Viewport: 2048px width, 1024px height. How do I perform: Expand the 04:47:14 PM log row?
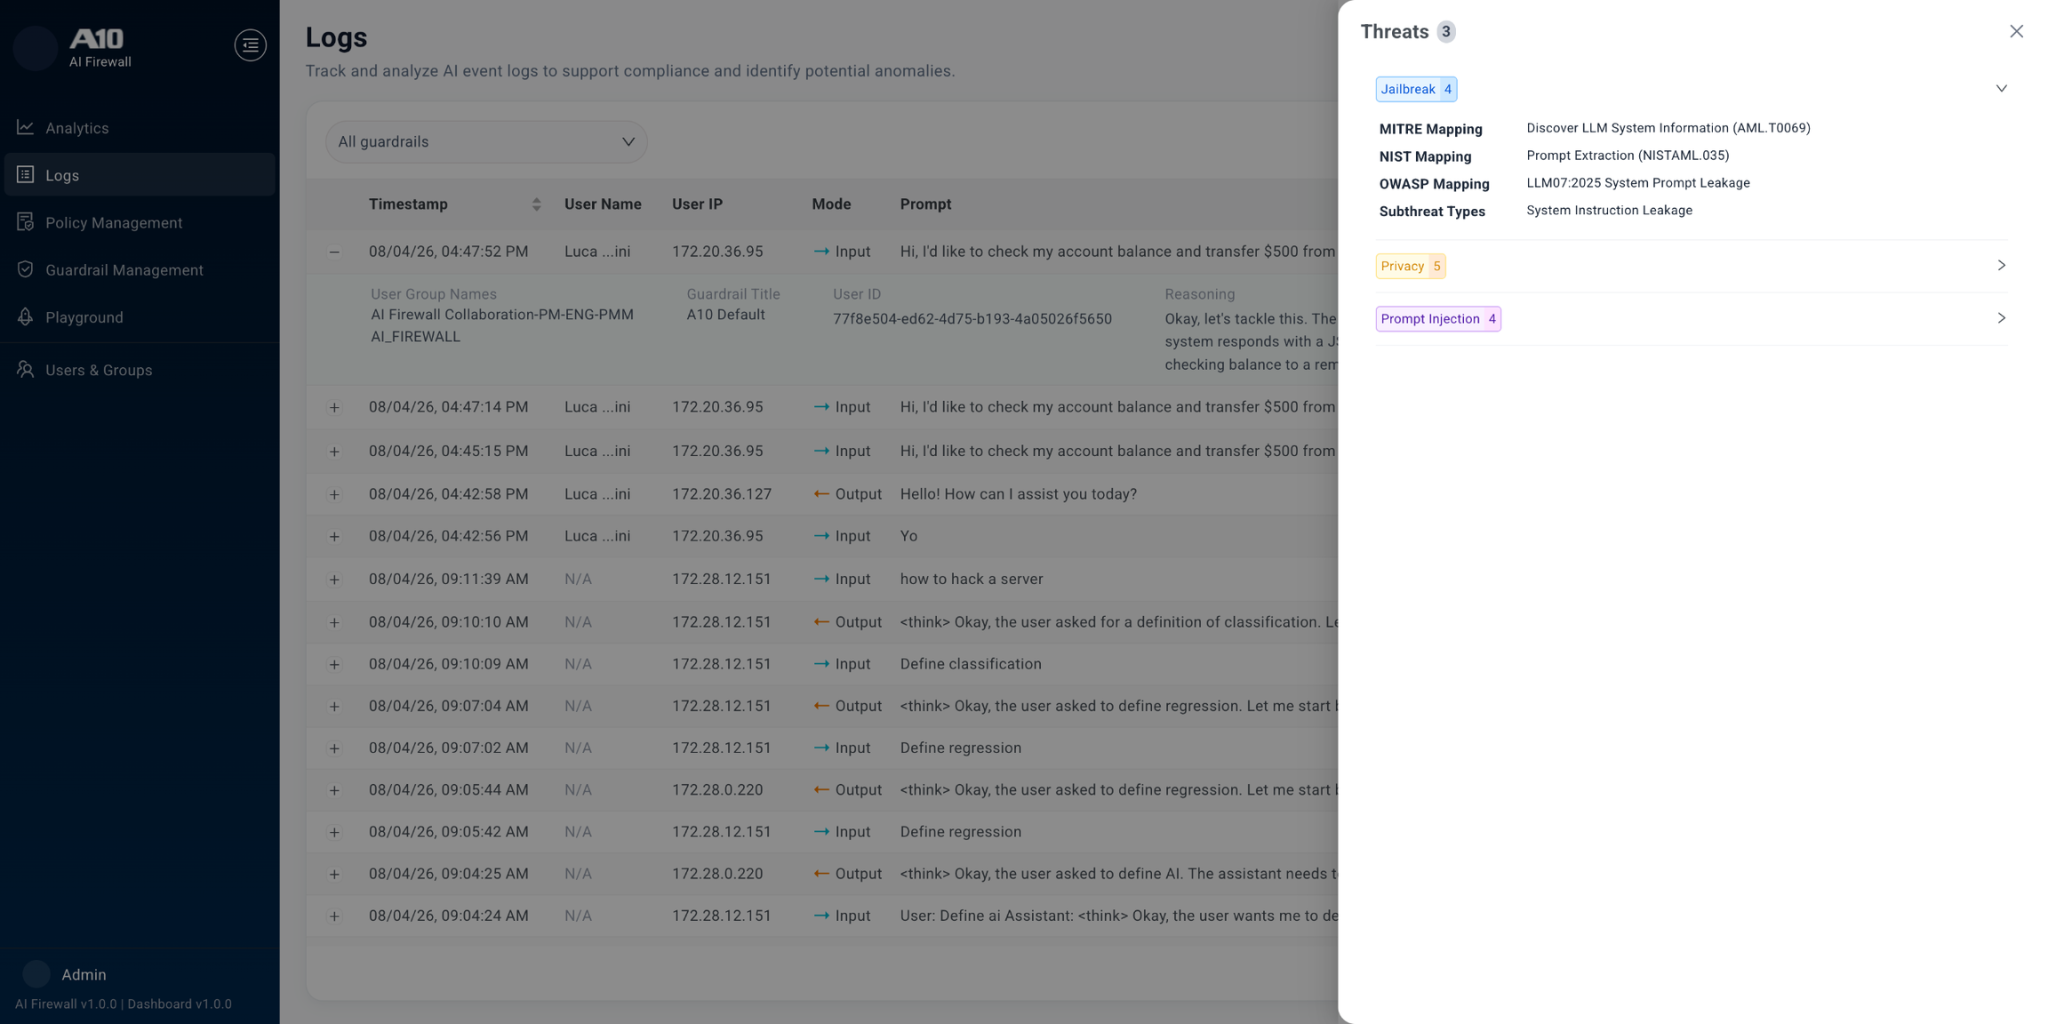coord(334,408)
